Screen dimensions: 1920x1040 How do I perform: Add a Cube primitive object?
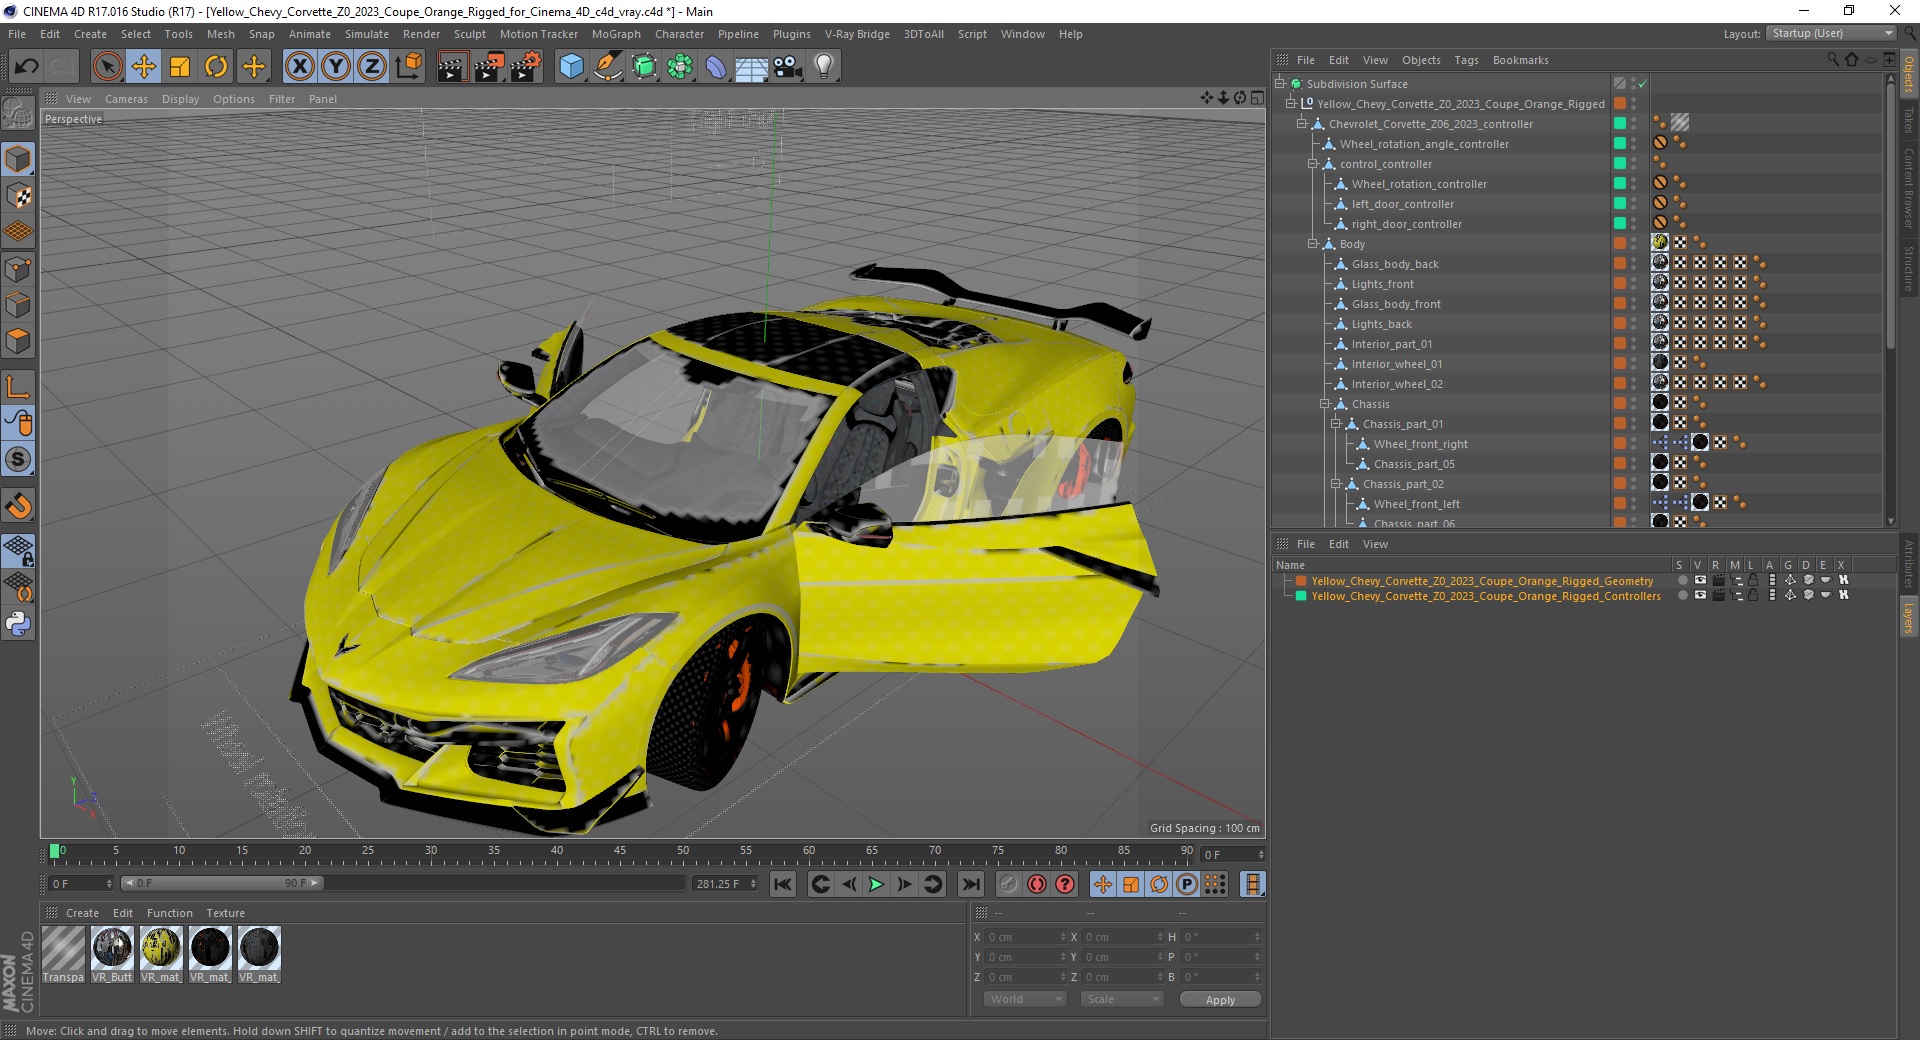click(571, 67)
